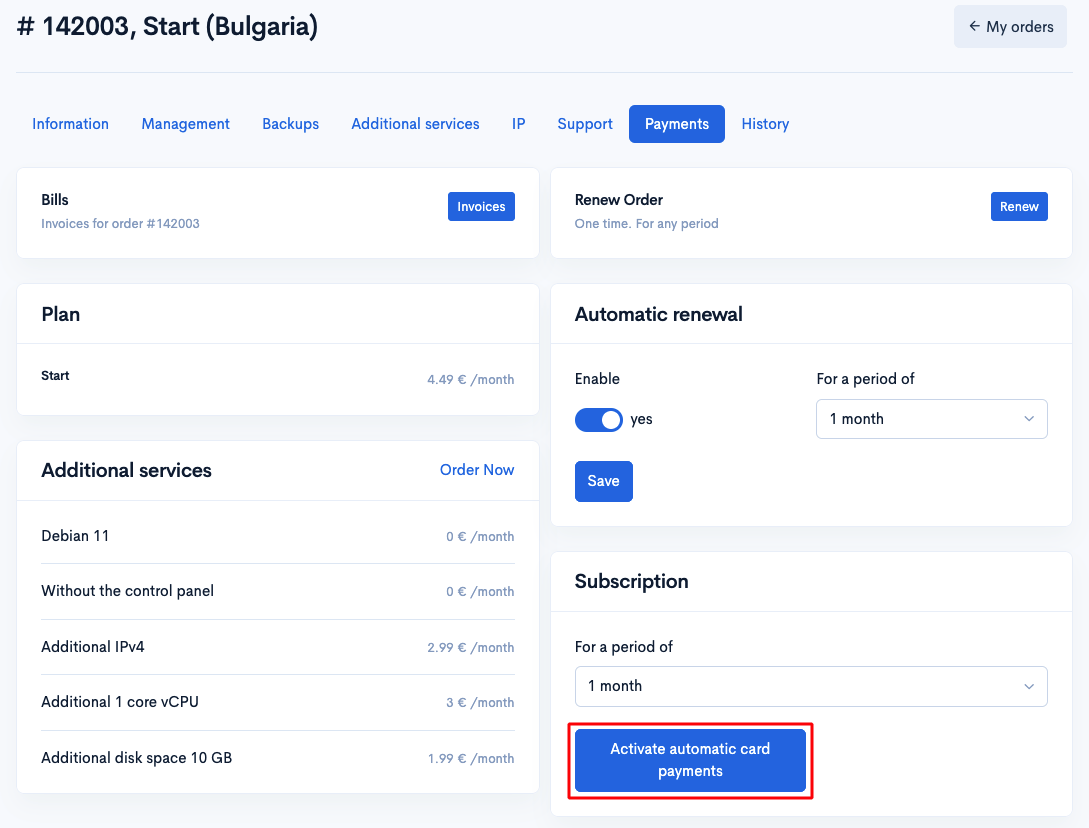Save the automatic renewal settings
Image resolution: width=1089 pixels, height=828 pixels.
[x=604, y=481]
